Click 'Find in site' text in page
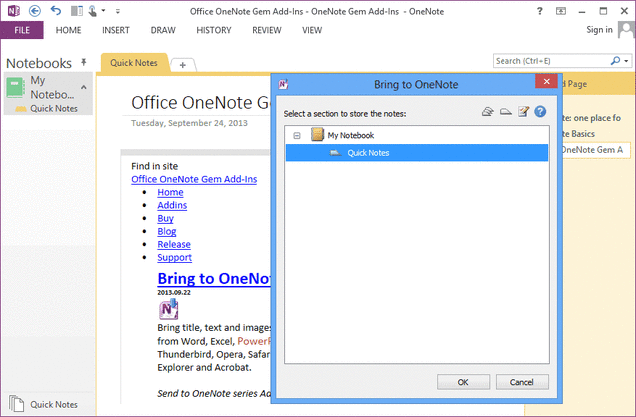This screenshot has width=636, height=417. (155, 166)
